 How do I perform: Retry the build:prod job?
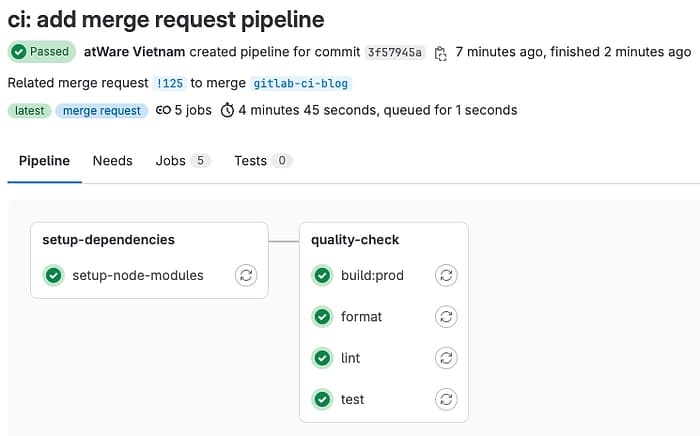pyautogui.click(x=446, y=275)
